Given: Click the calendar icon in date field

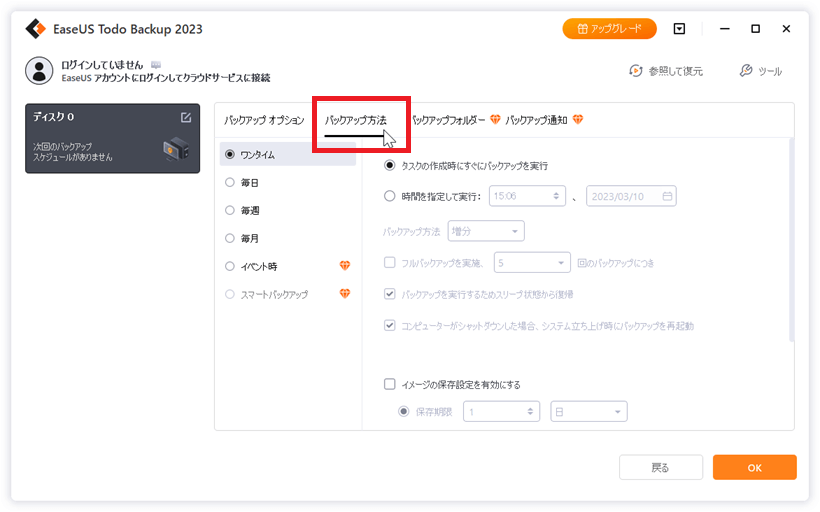Looking at the screenshot, I should [x=666, y=196].
